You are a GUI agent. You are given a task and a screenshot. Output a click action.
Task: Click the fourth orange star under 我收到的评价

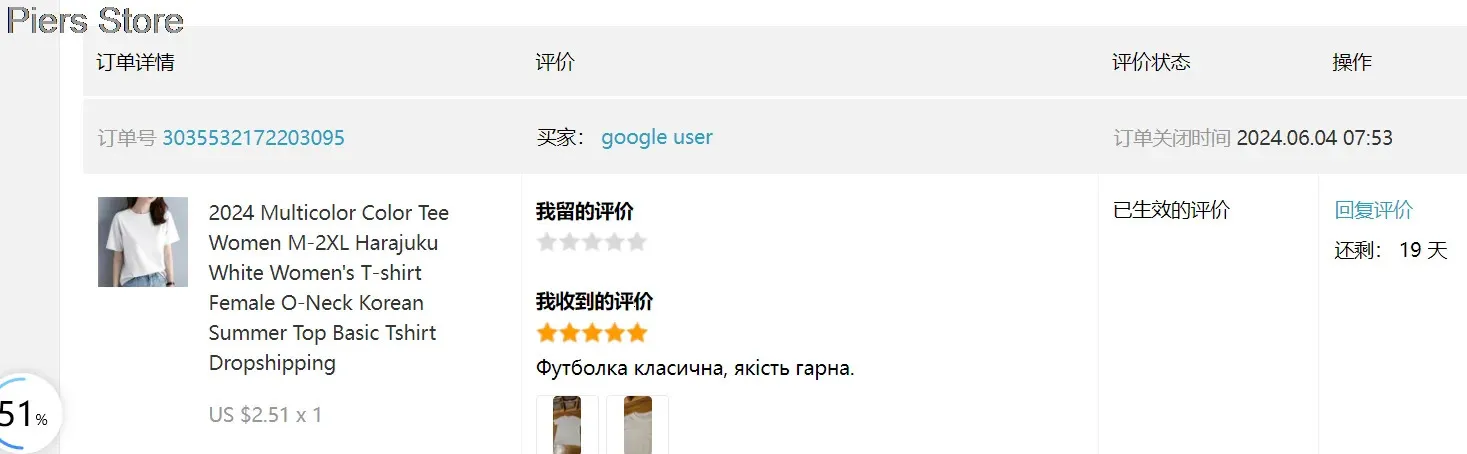click(x=615, y=333)
